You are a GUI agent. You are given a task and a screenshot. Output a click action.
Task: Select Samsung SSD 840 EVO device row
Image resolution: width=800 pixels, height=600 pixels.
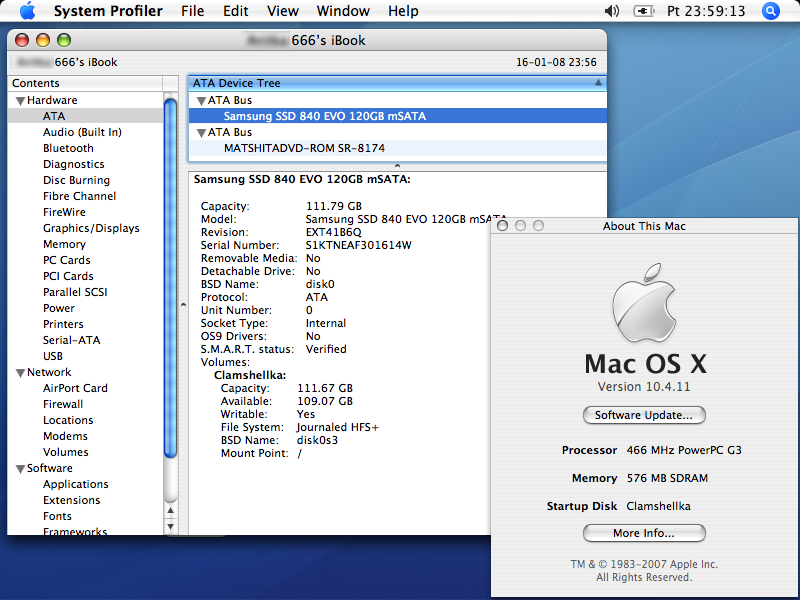coord(398,116)
